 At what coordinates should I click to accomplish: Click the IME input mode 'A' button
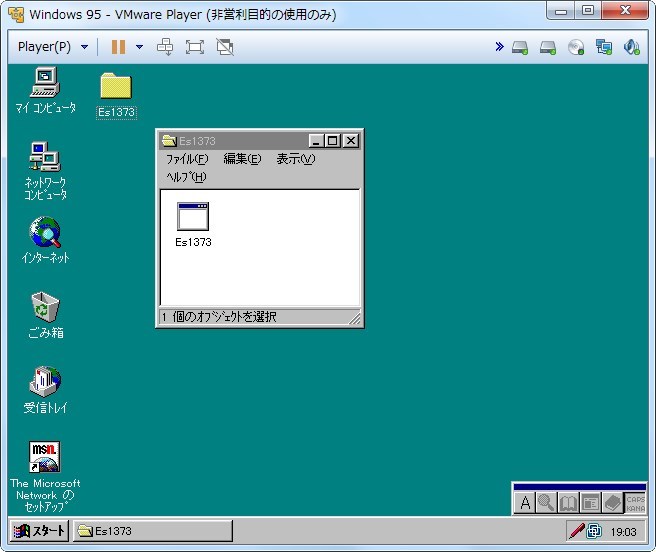(525, 503)
